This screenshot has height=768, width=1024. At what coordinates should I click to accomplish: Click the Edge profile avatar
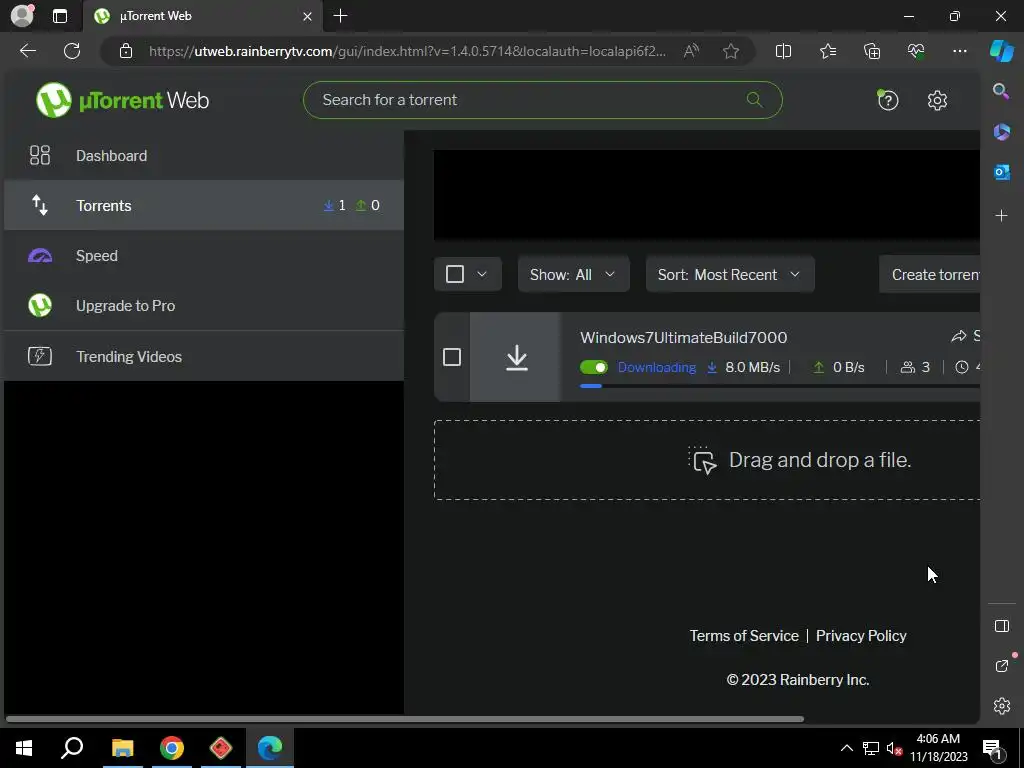pyautogui.click(x=22, y=16)
